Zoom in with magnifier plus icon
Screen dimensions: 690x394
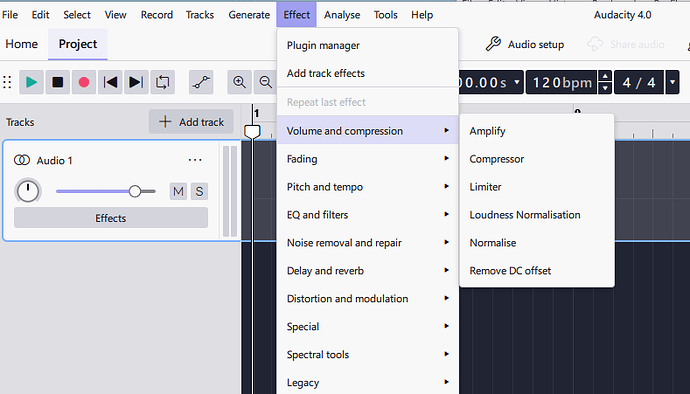[x=239, y=82]
